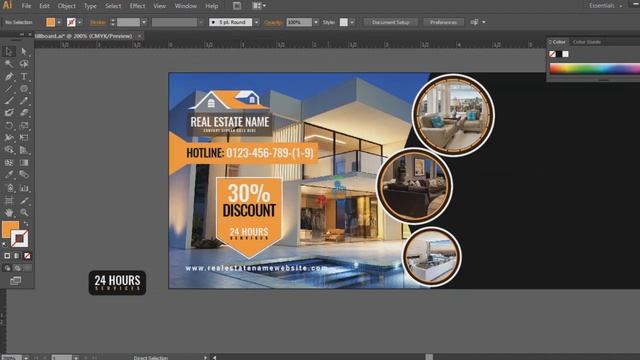The height and width of the screenshot is (360, 640).
Task: Pick the Lasso tool
Action: [24, 64]
